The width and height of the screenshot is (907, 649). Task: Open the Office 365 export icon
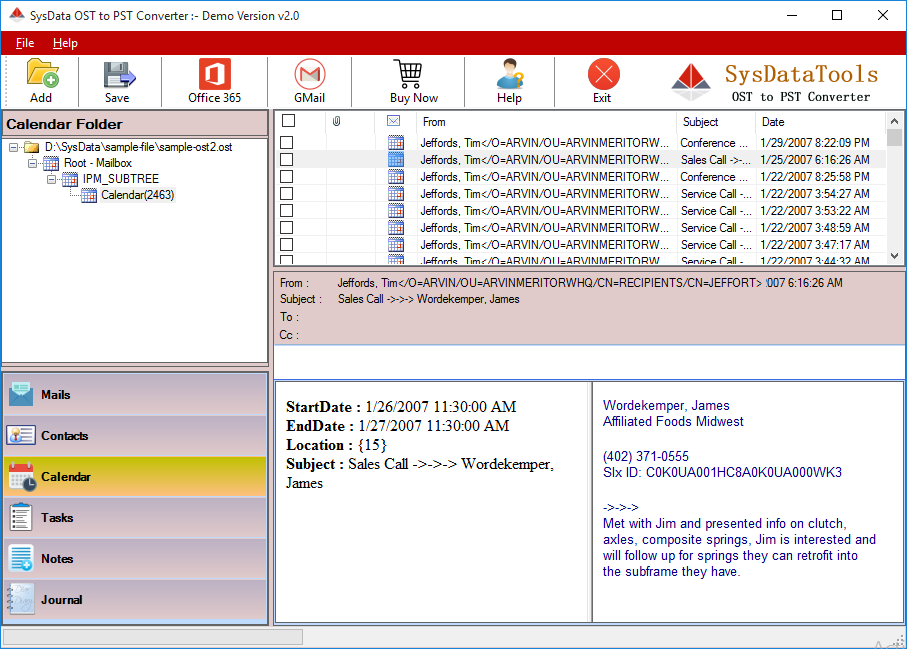point(214,75)
